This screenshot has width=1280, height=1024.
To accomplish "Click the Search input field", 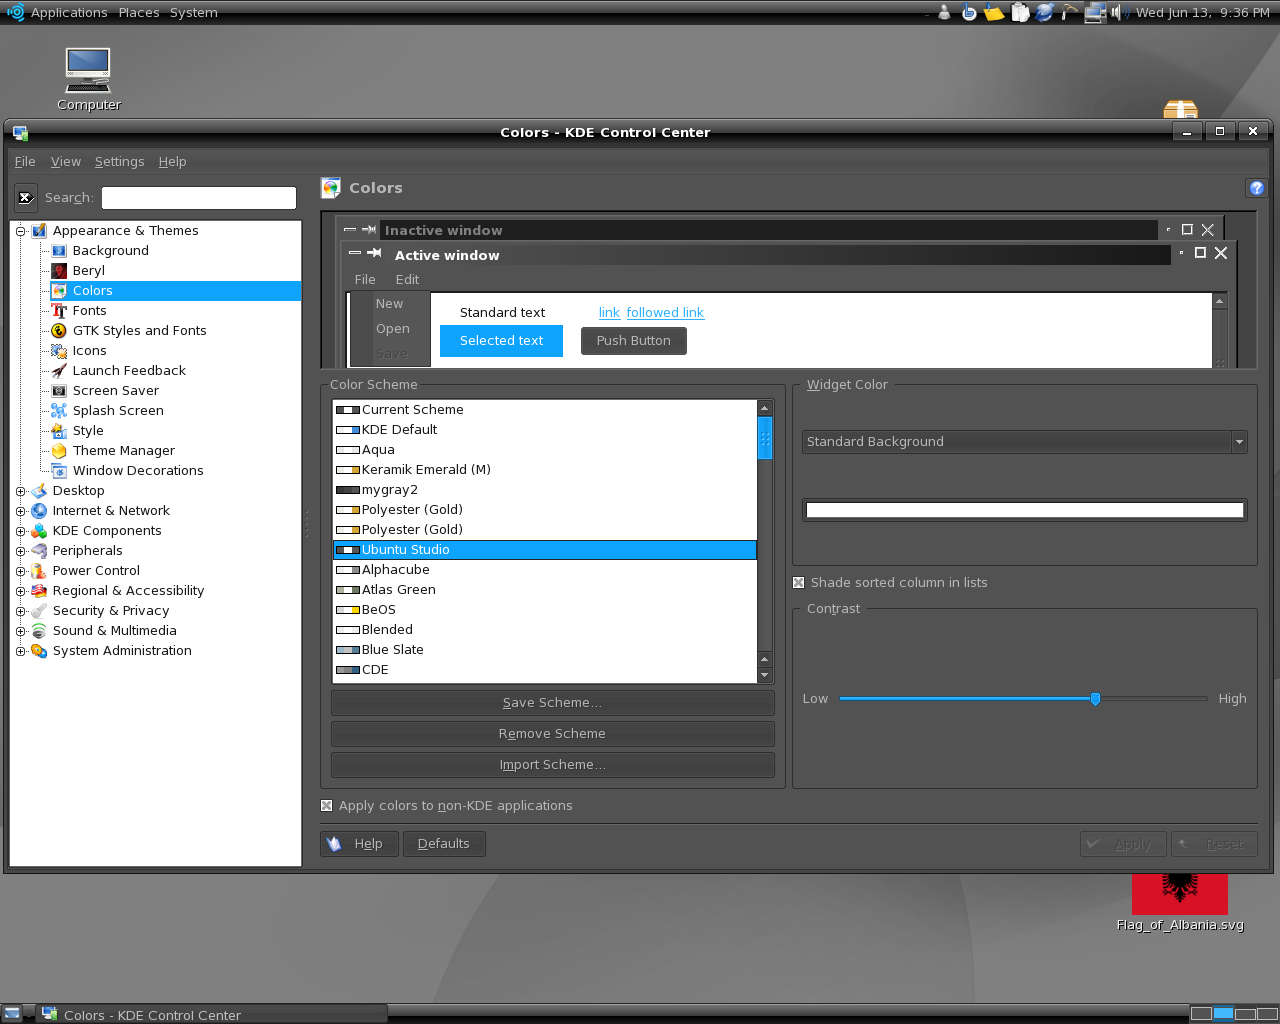I will pyautogui.click(x=199, y=198).
